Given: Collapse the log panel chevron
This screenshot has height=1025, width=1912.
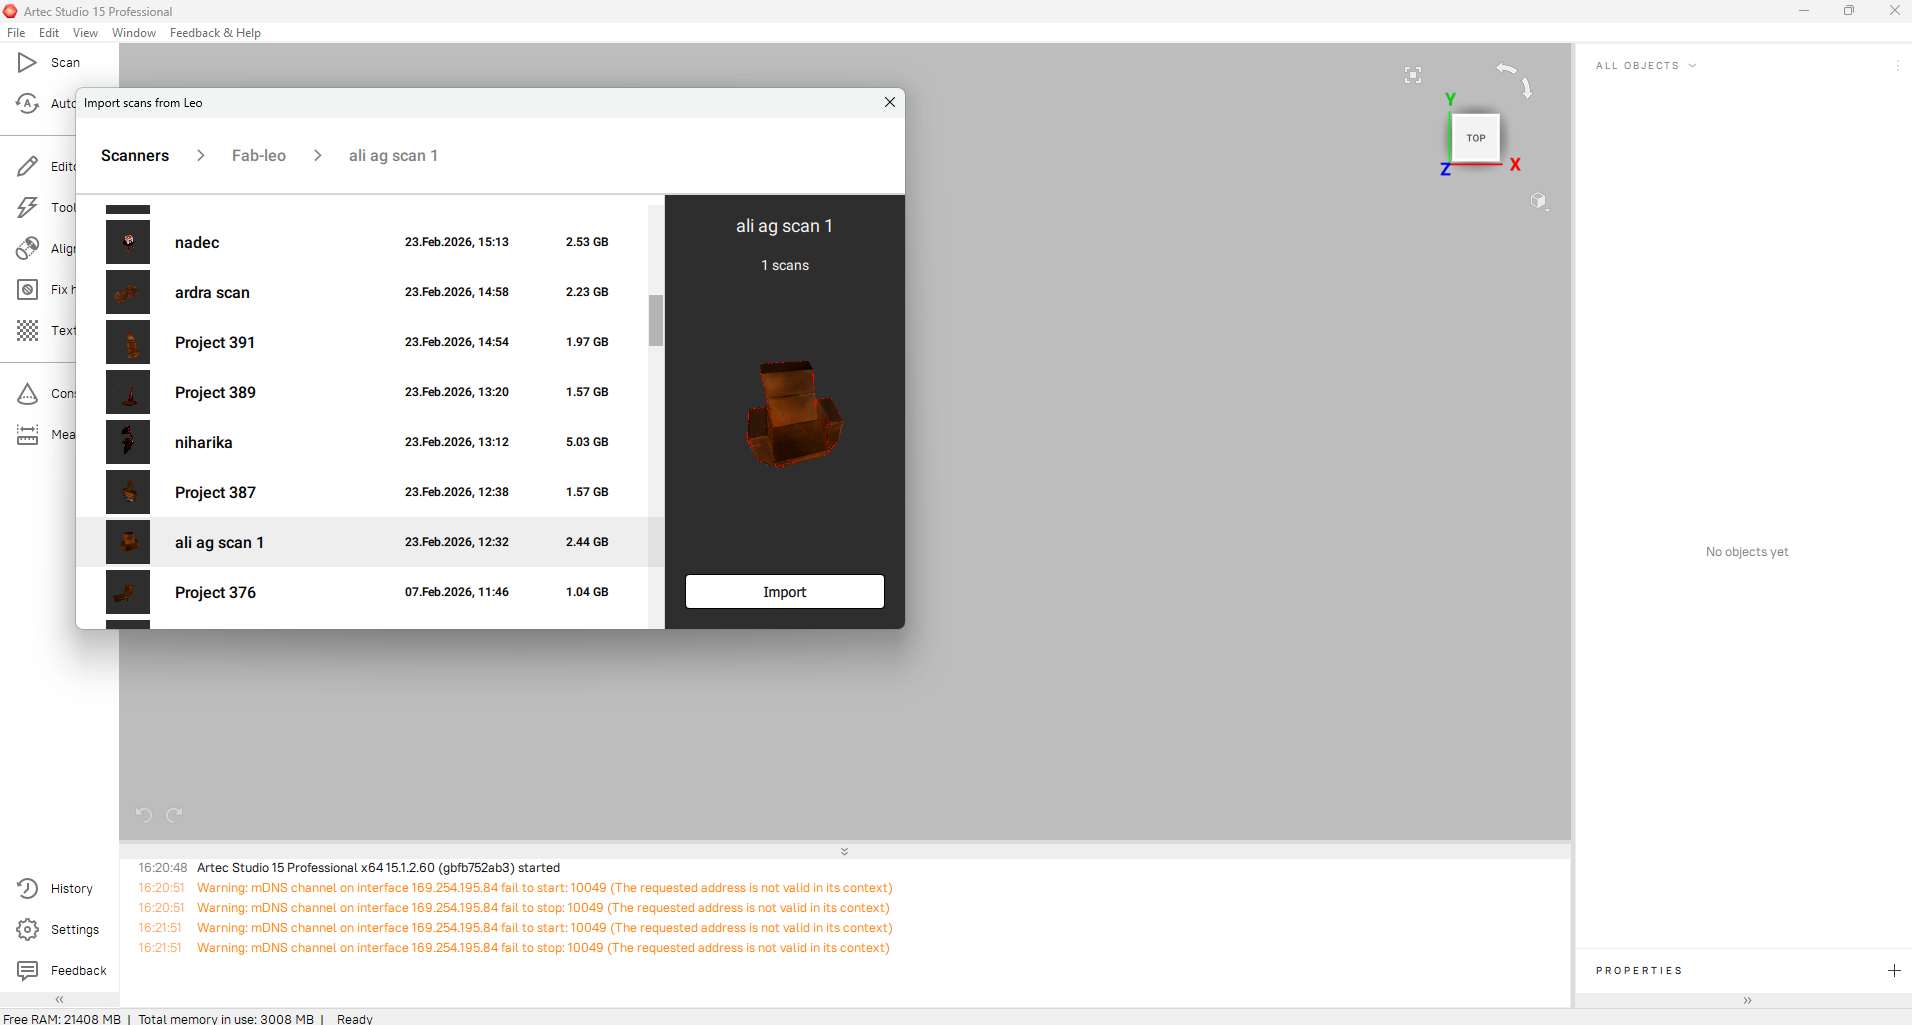Looking at the screenshot, I should coord(844,851).
